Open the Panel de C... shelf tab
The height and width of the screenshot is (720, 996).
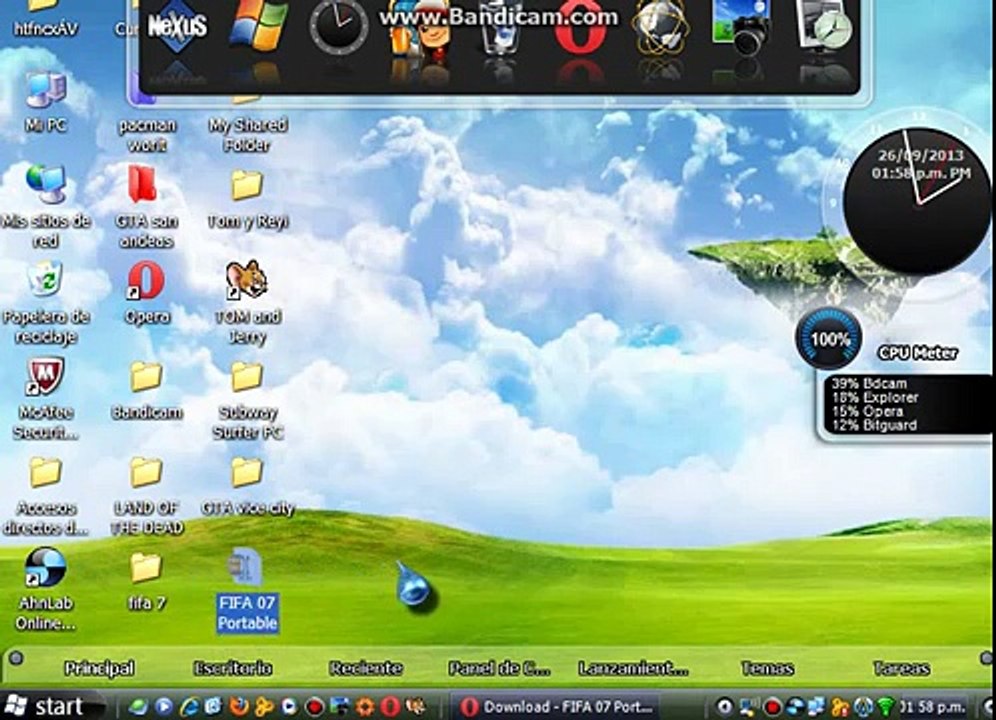tap(499, 668)
